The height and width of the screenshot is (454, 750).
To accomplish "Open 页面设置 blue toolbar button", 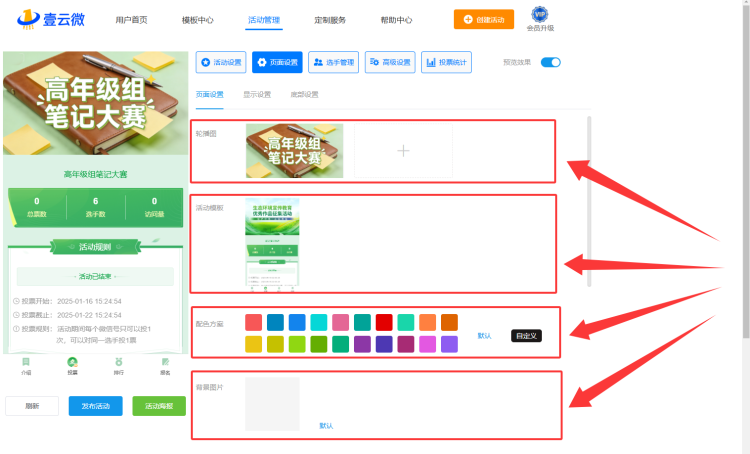I will [x=277, y=62].
